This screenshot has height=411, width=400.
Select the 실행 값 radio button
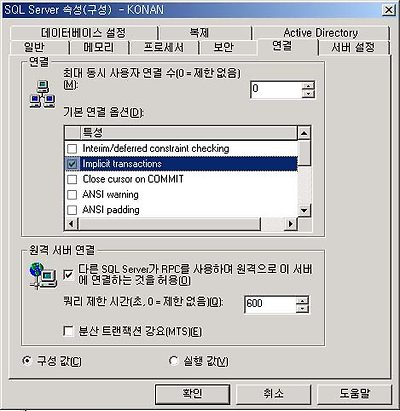click(x=174, y=361)
